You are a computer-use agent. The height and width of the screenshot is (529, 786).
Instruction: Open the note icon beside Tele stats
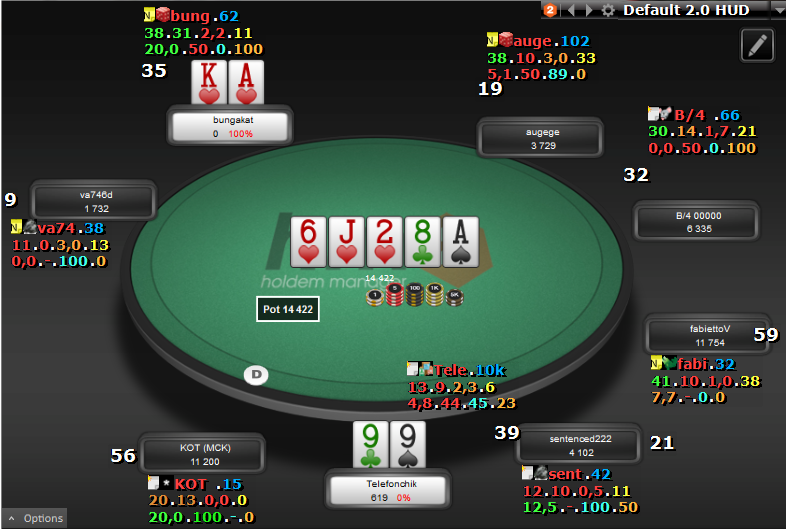coord(413,369)
